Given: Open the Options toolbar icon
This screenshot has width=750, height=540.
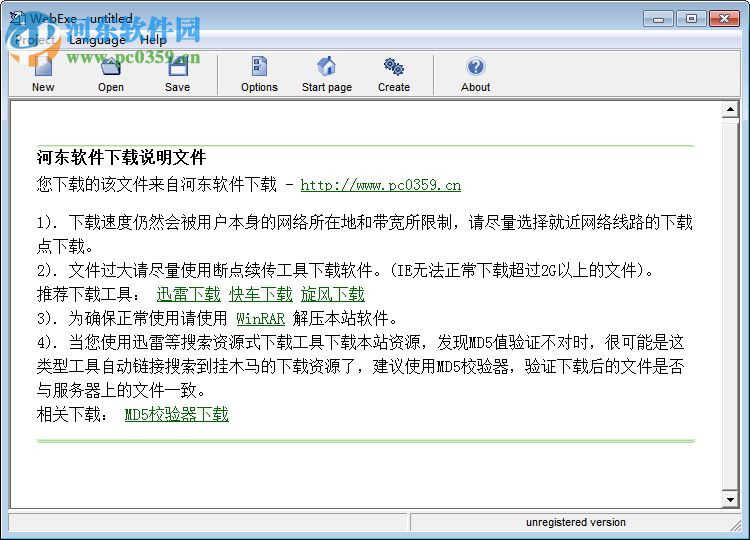Looking at the screenshot, I should pyautogui.click(x=259, y=66).
